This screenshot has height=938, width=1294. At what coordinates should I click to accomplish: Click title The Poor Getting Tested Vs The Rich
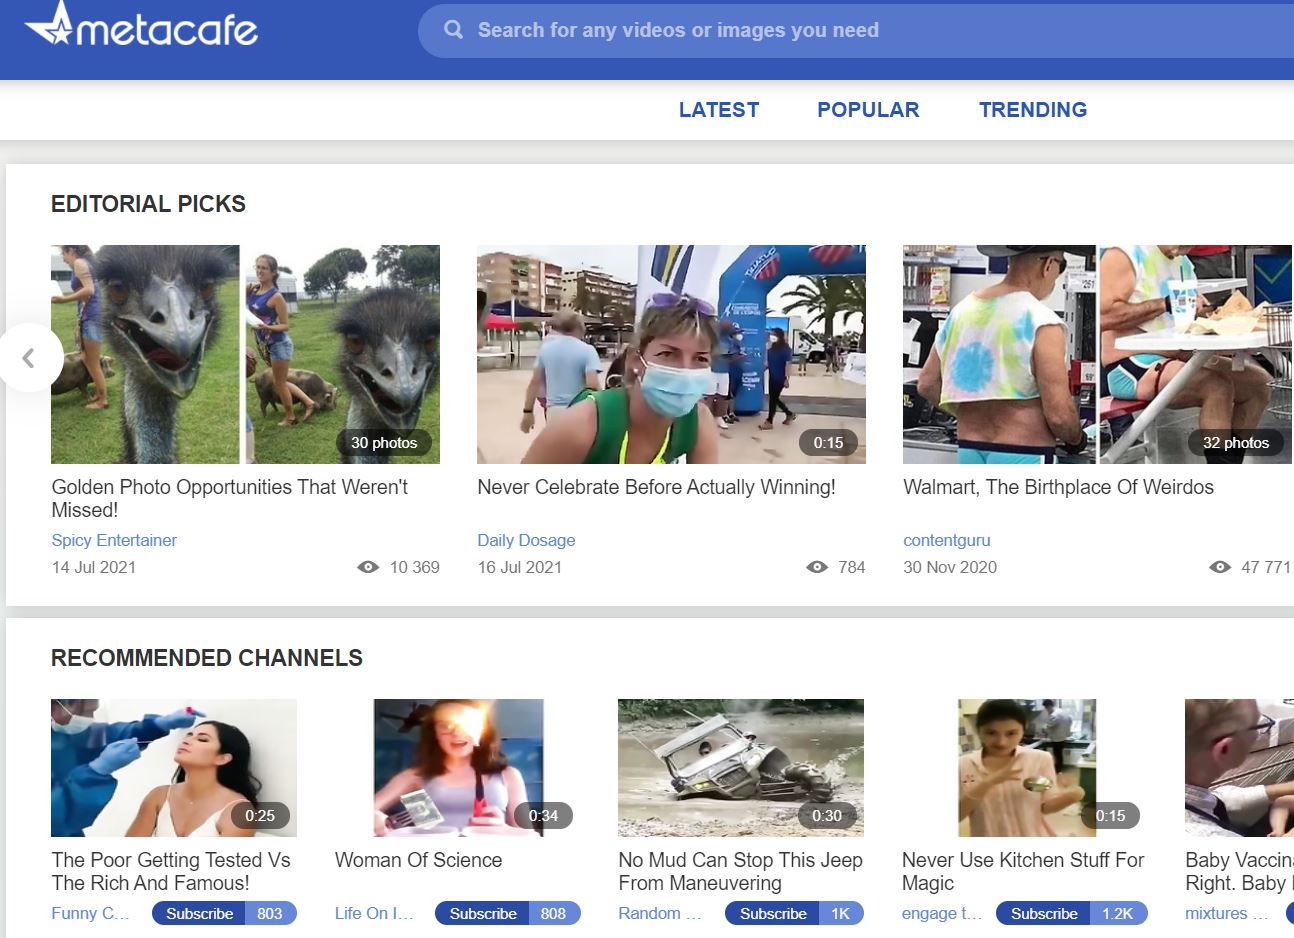pos(171,871)
